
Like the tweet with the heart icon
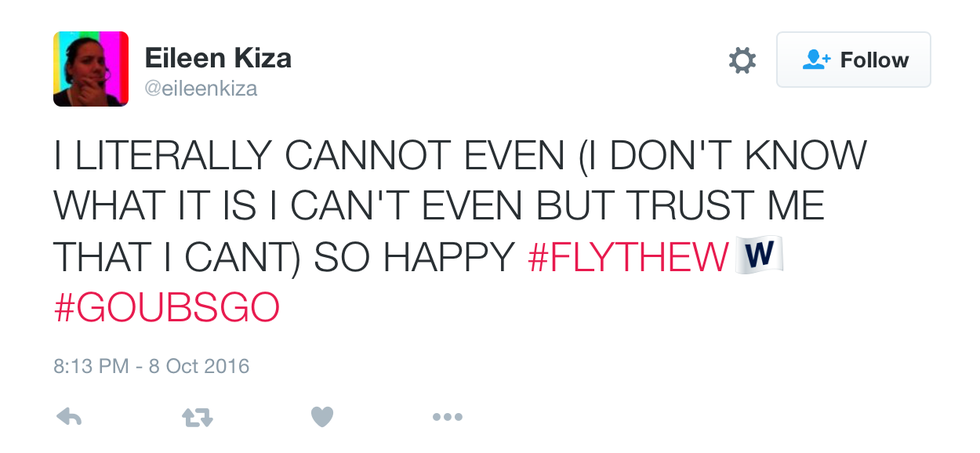tap(321, 417)
